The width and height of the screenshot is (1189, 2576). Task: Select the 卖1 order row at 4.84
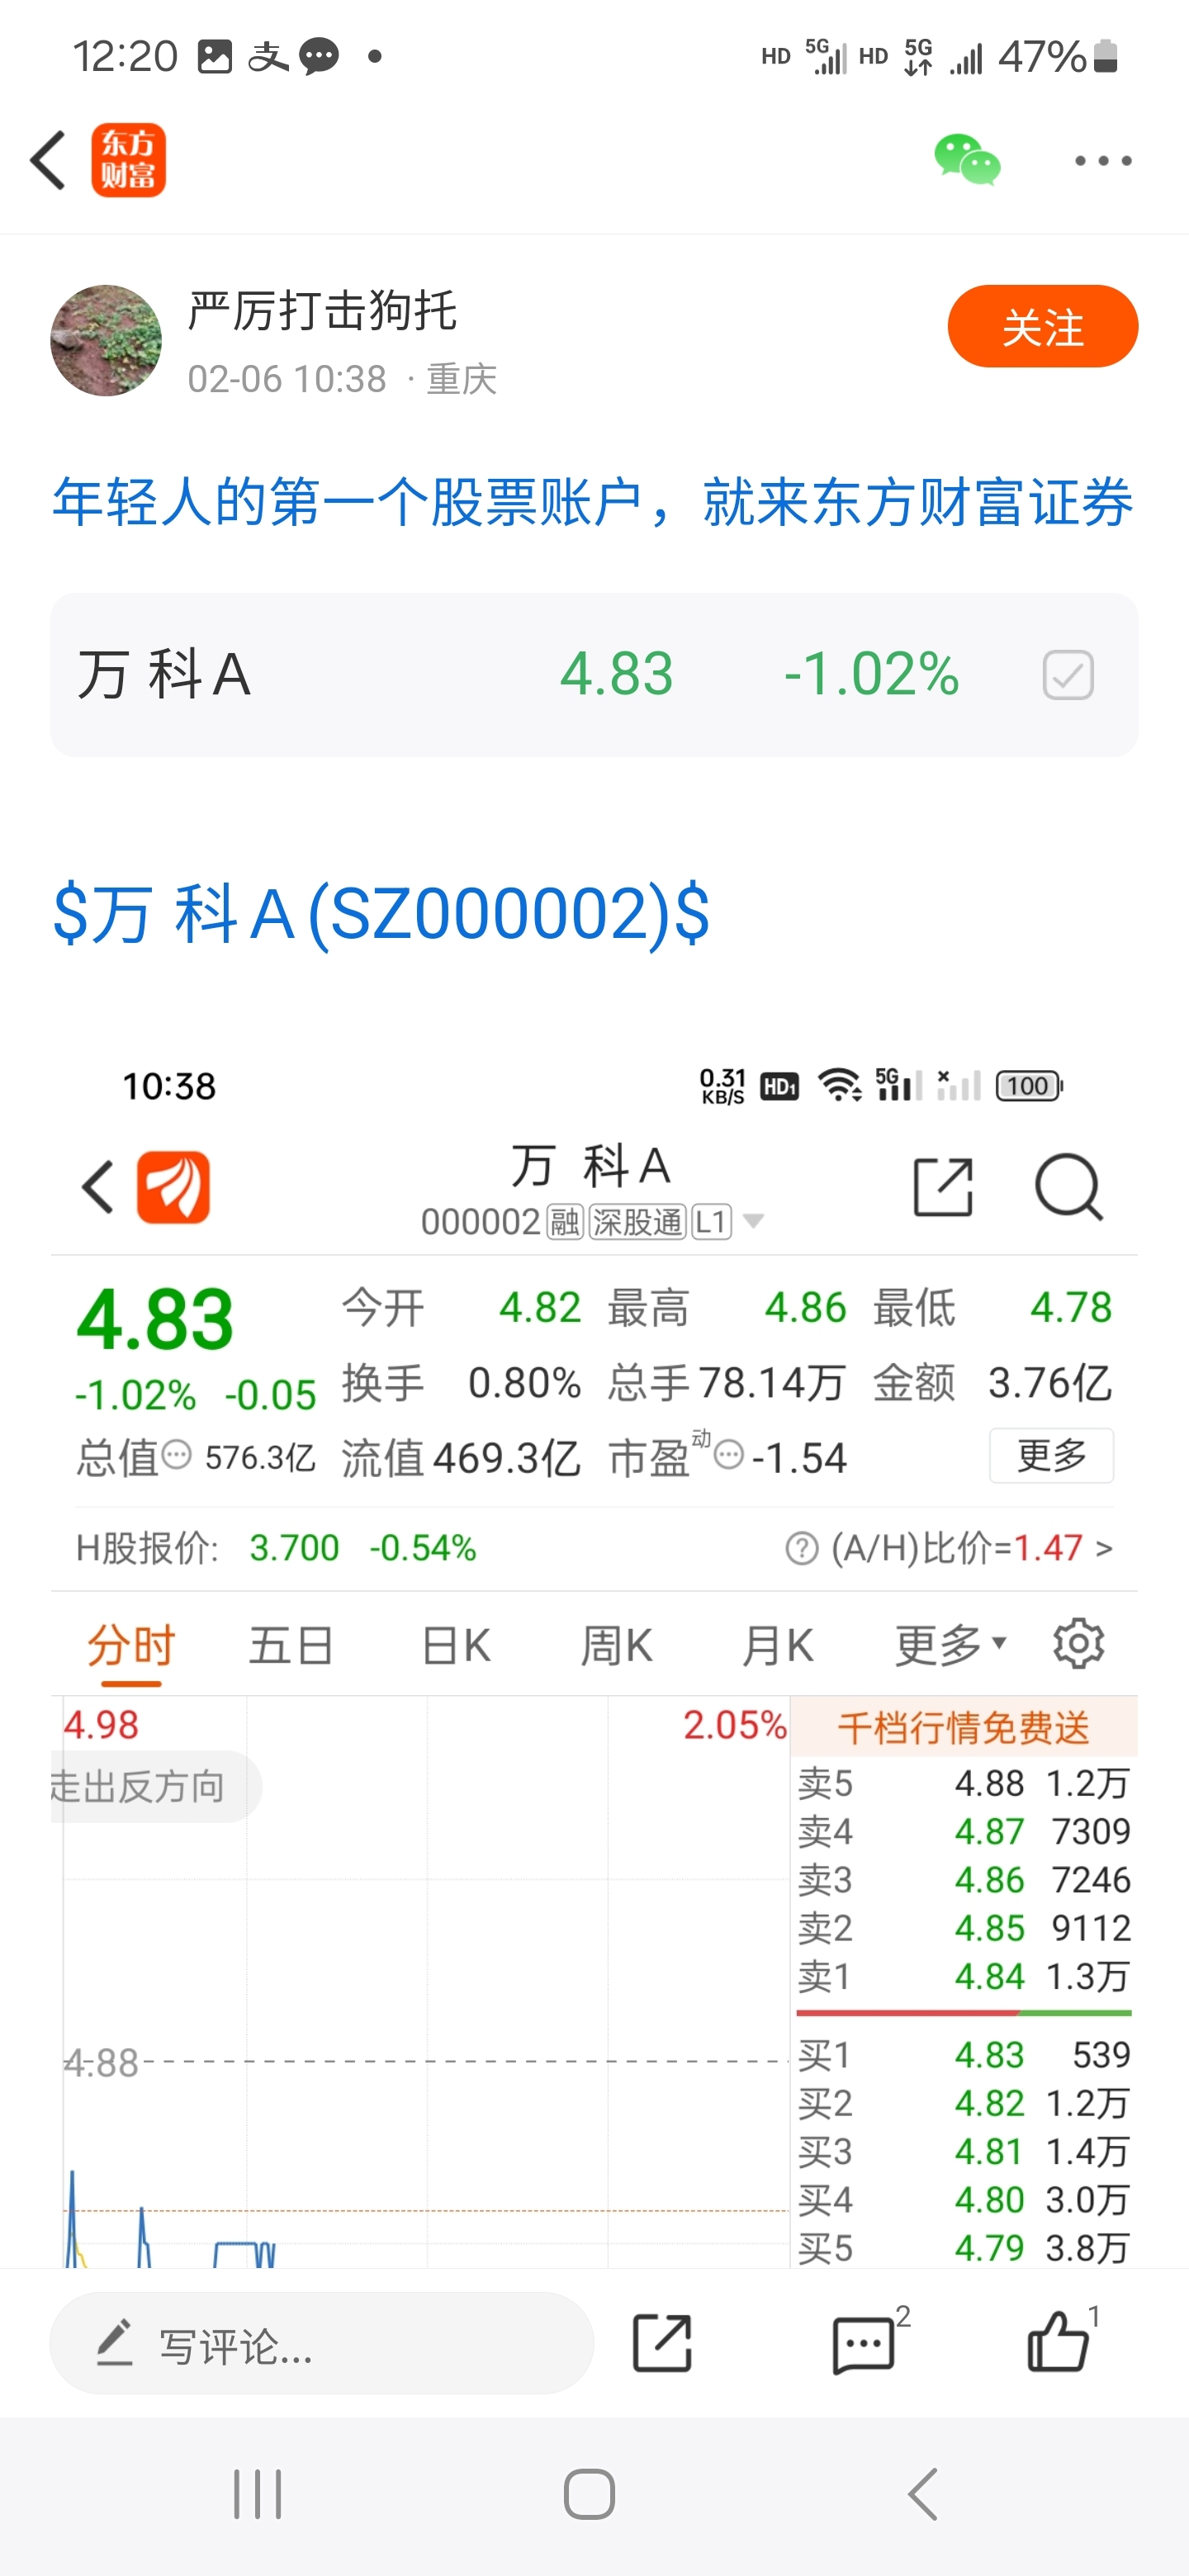tap(963, 1976)
